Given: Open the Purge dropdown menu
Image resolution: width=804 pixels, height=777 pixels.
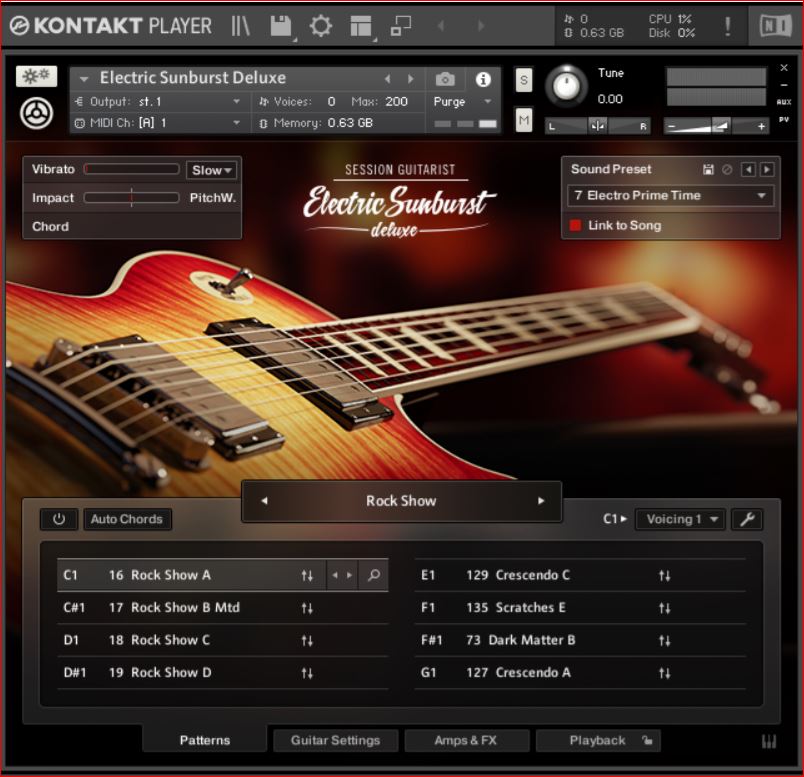Looking at the screenshot, I should tap(463, 102).
